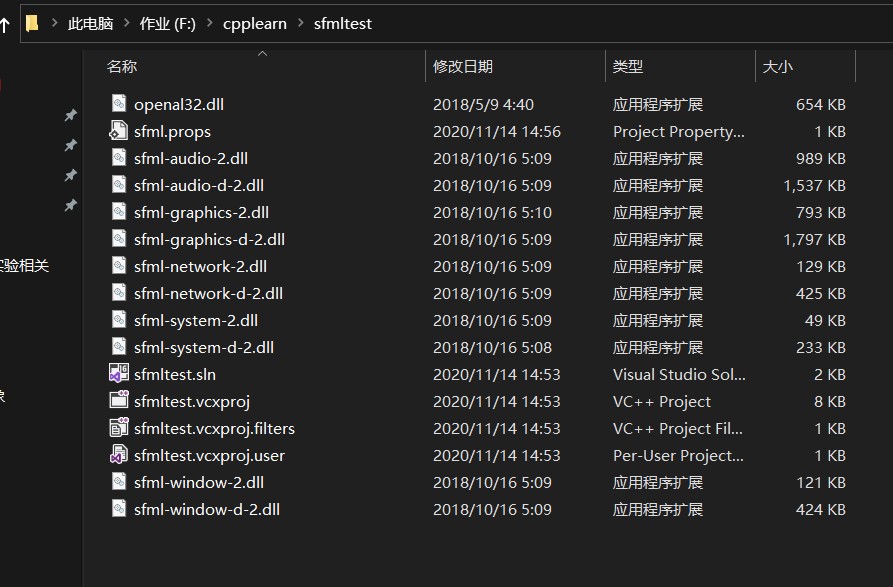Select file name sfml.props

pos(173,132)
